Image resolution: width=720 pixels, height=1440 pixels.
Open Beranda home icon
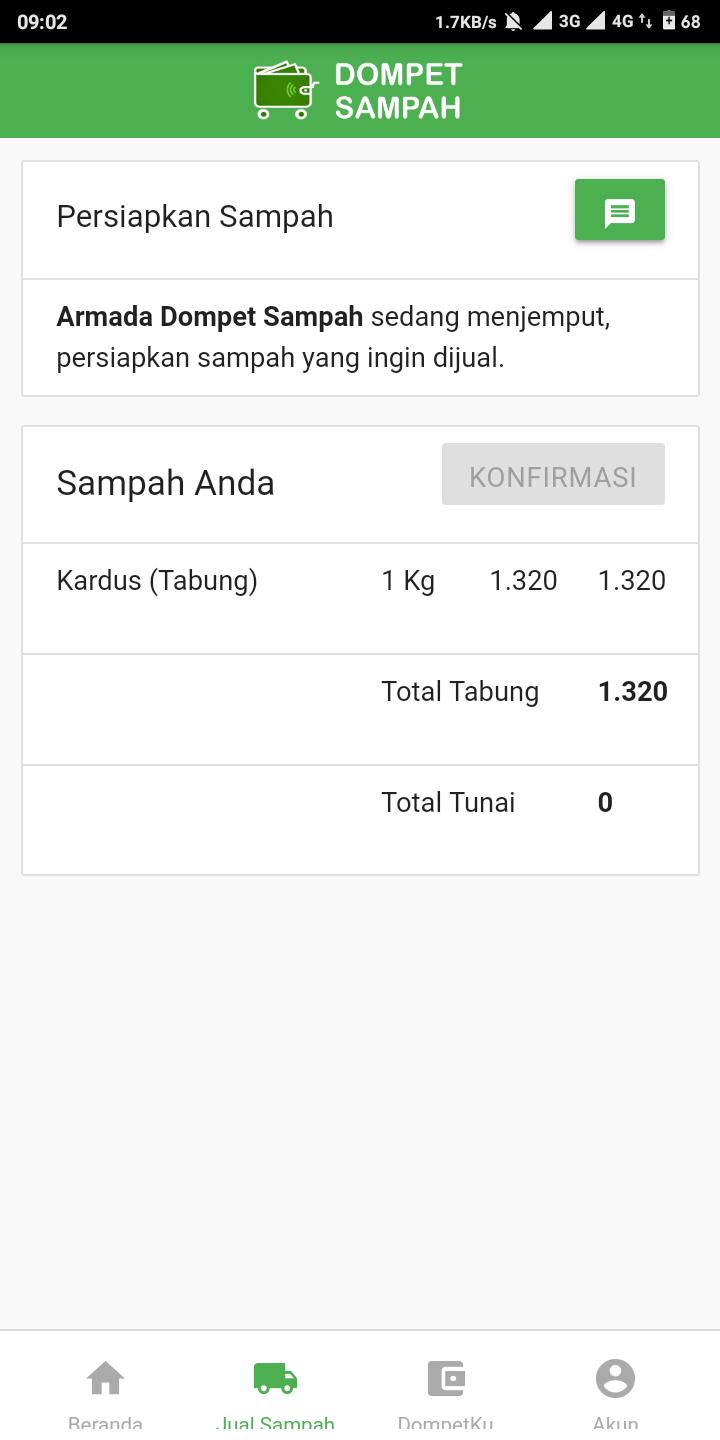pyautogui.click(x=106, y=1378)
